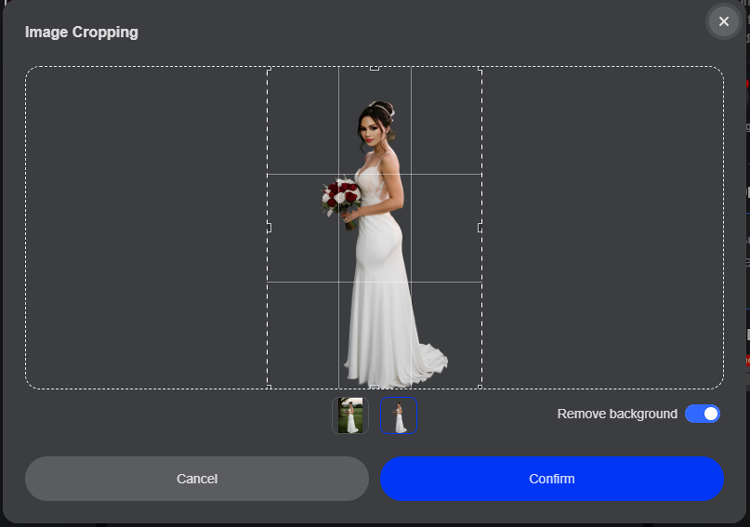Click the top-center crop handle
The height and width of the screenshot is (527, 750).
coord(375,68)
